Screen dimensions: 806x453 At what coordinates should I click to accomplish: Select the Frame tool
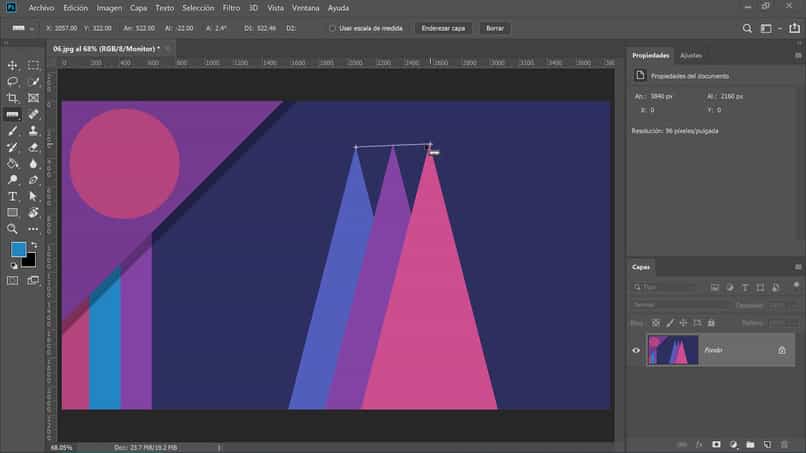tap(33, 98)
